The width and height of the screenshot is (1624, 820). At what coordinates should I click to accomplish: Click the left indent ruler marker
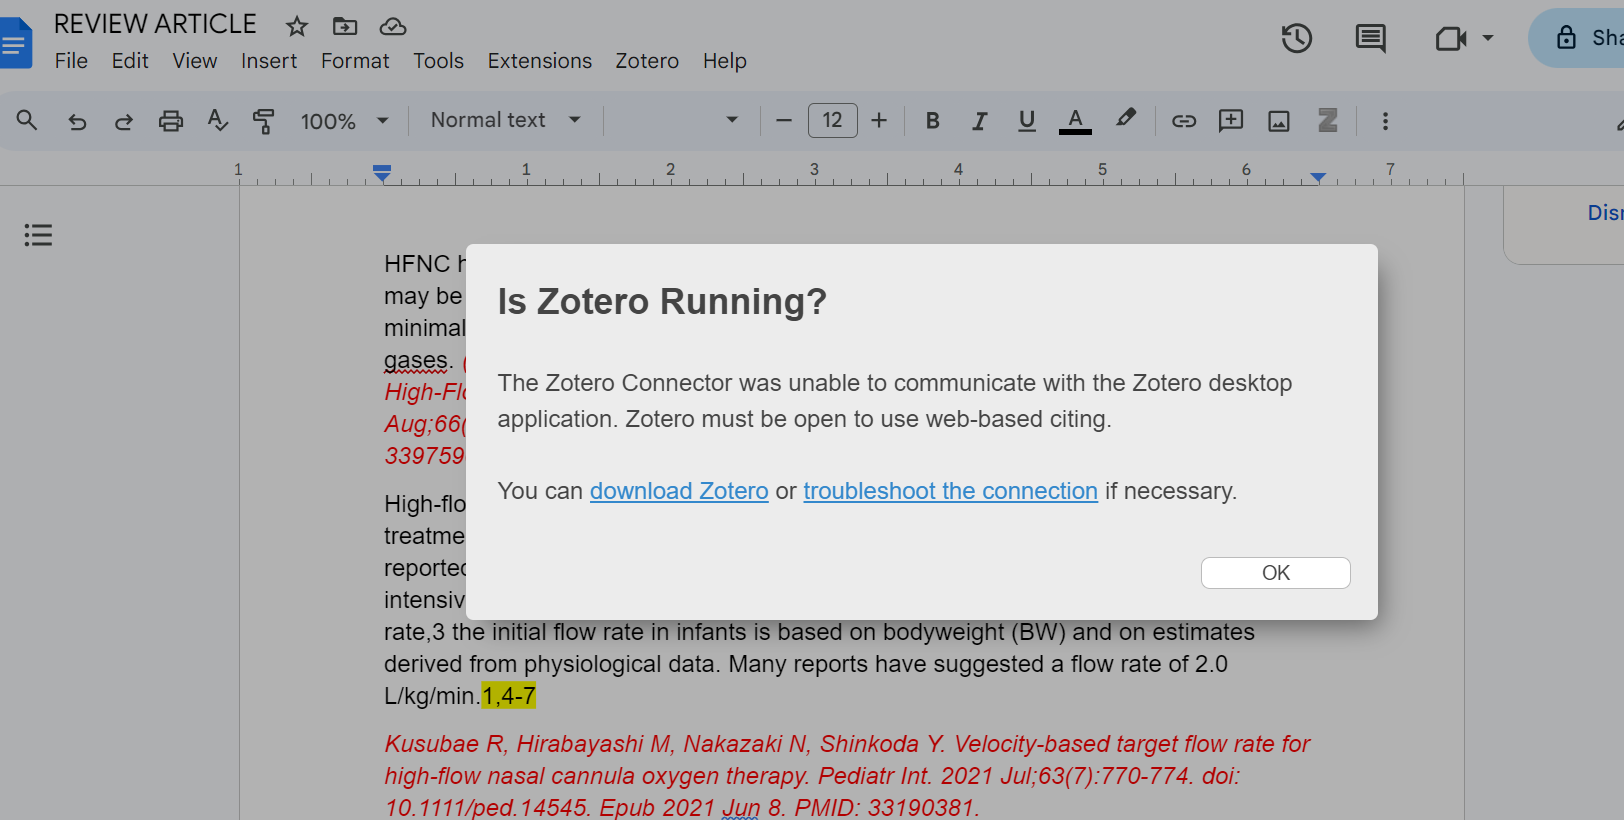[x=382, y=173]
